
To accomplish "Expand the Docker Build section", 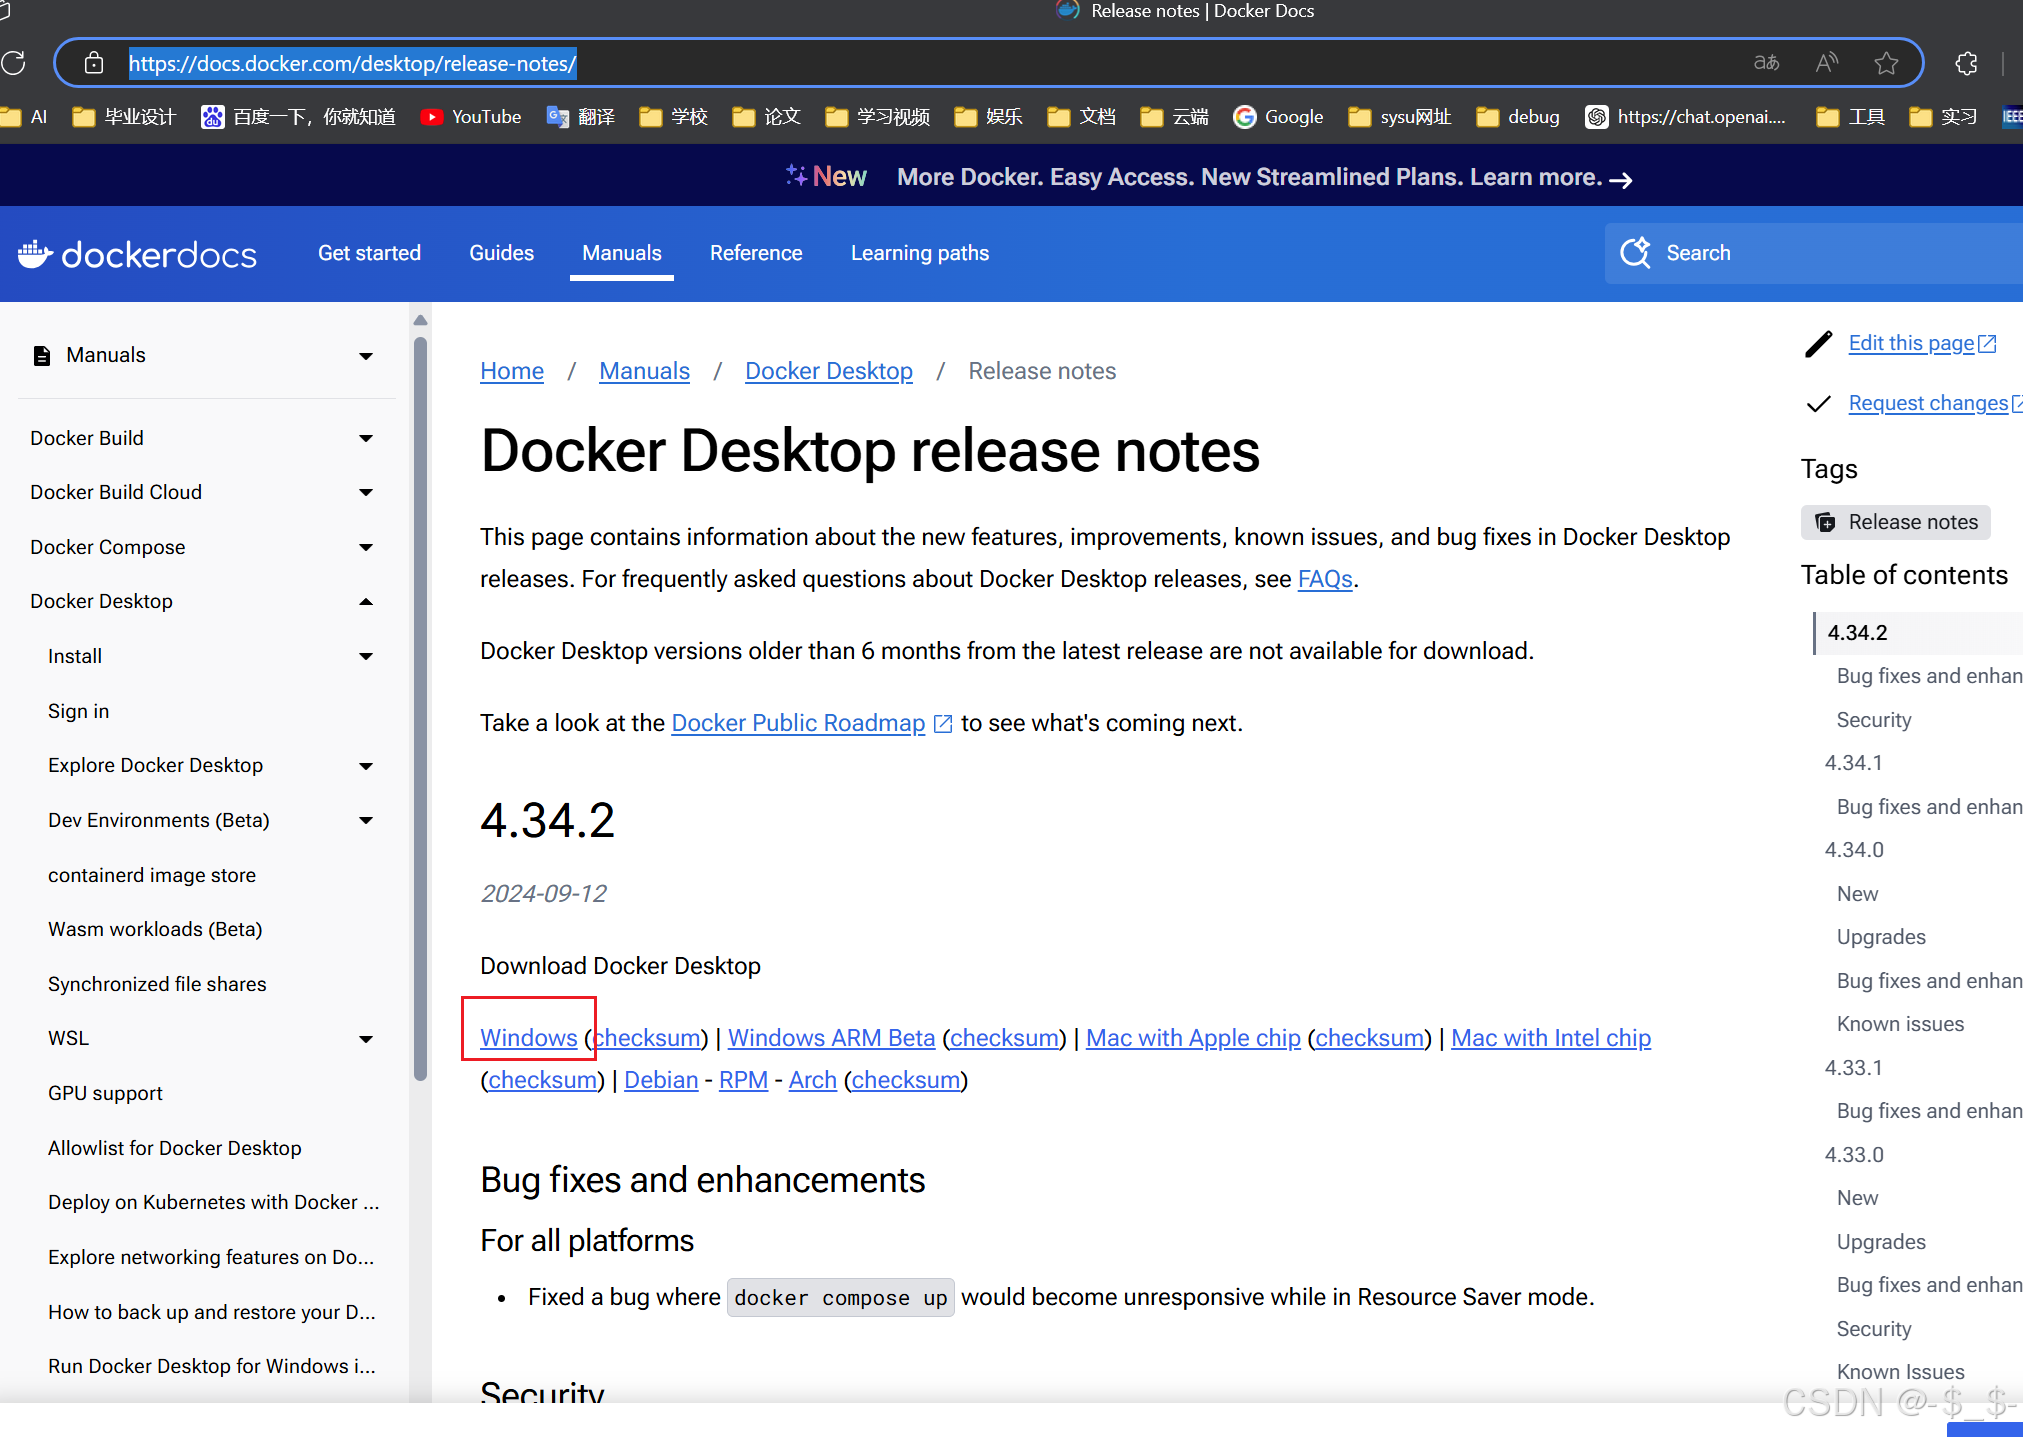I will pos(366,439).
